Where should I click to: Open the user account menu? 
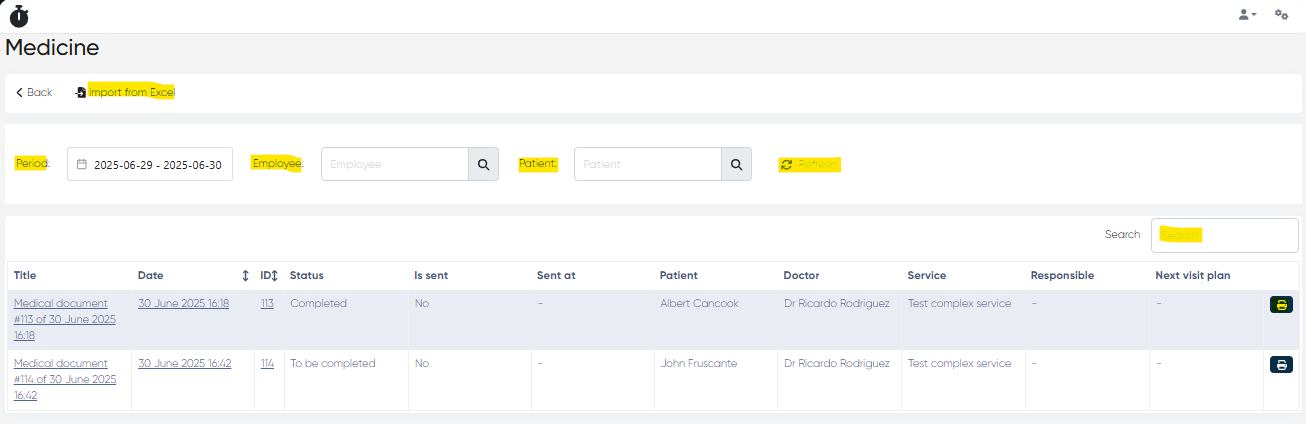point(1246,15)
